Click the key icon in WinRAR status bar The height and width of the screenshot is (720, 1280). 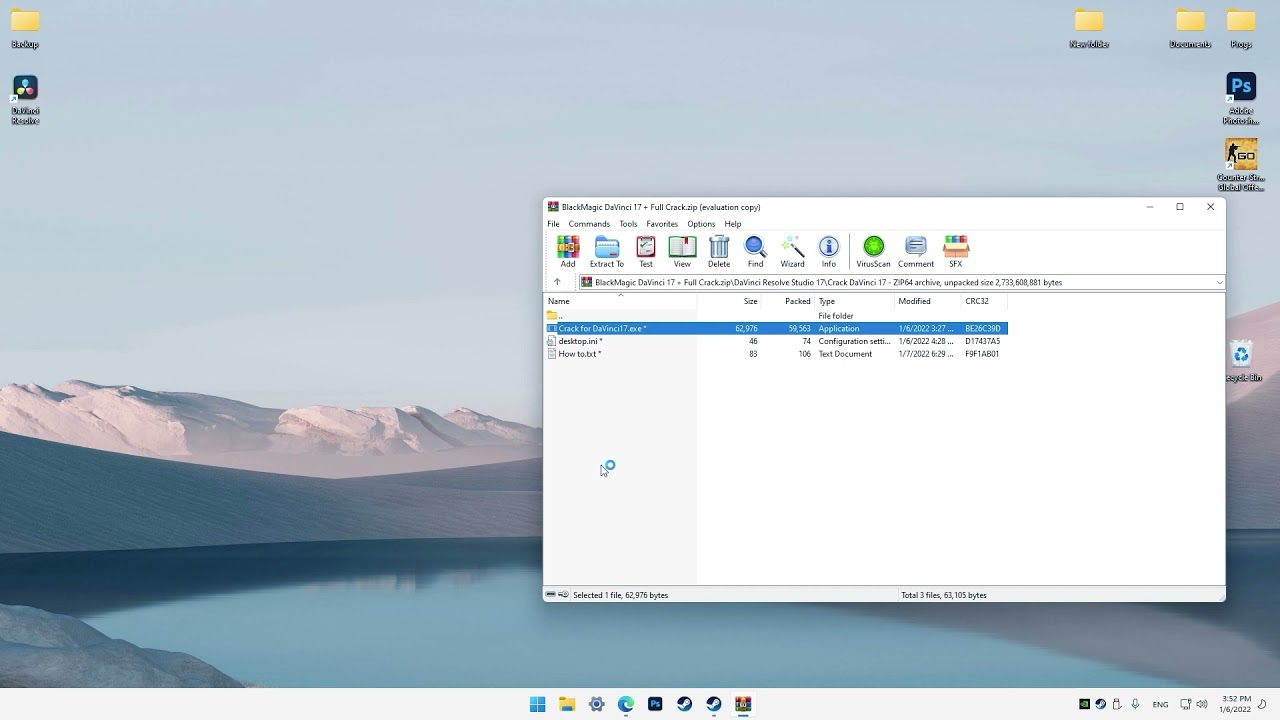click(x=564, y=595)
